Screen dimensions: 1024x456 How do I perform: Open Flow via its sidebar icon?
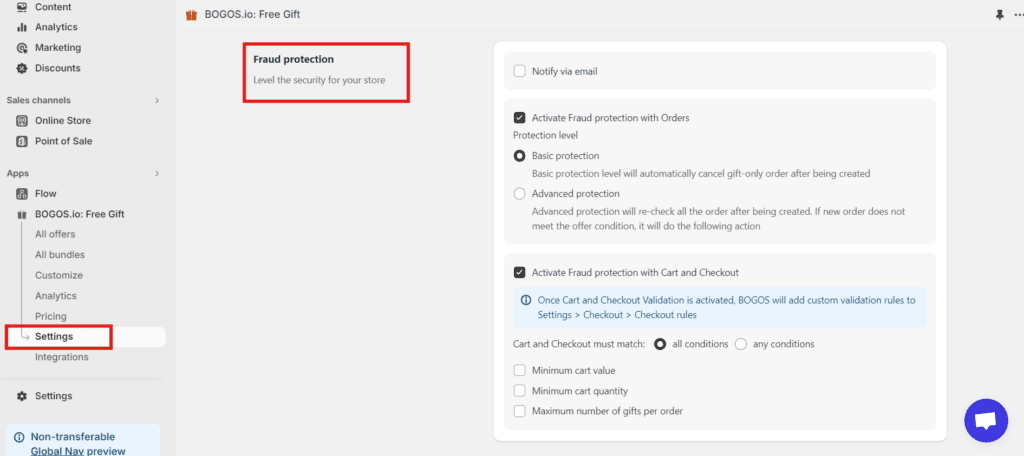(x=22, y=194)
